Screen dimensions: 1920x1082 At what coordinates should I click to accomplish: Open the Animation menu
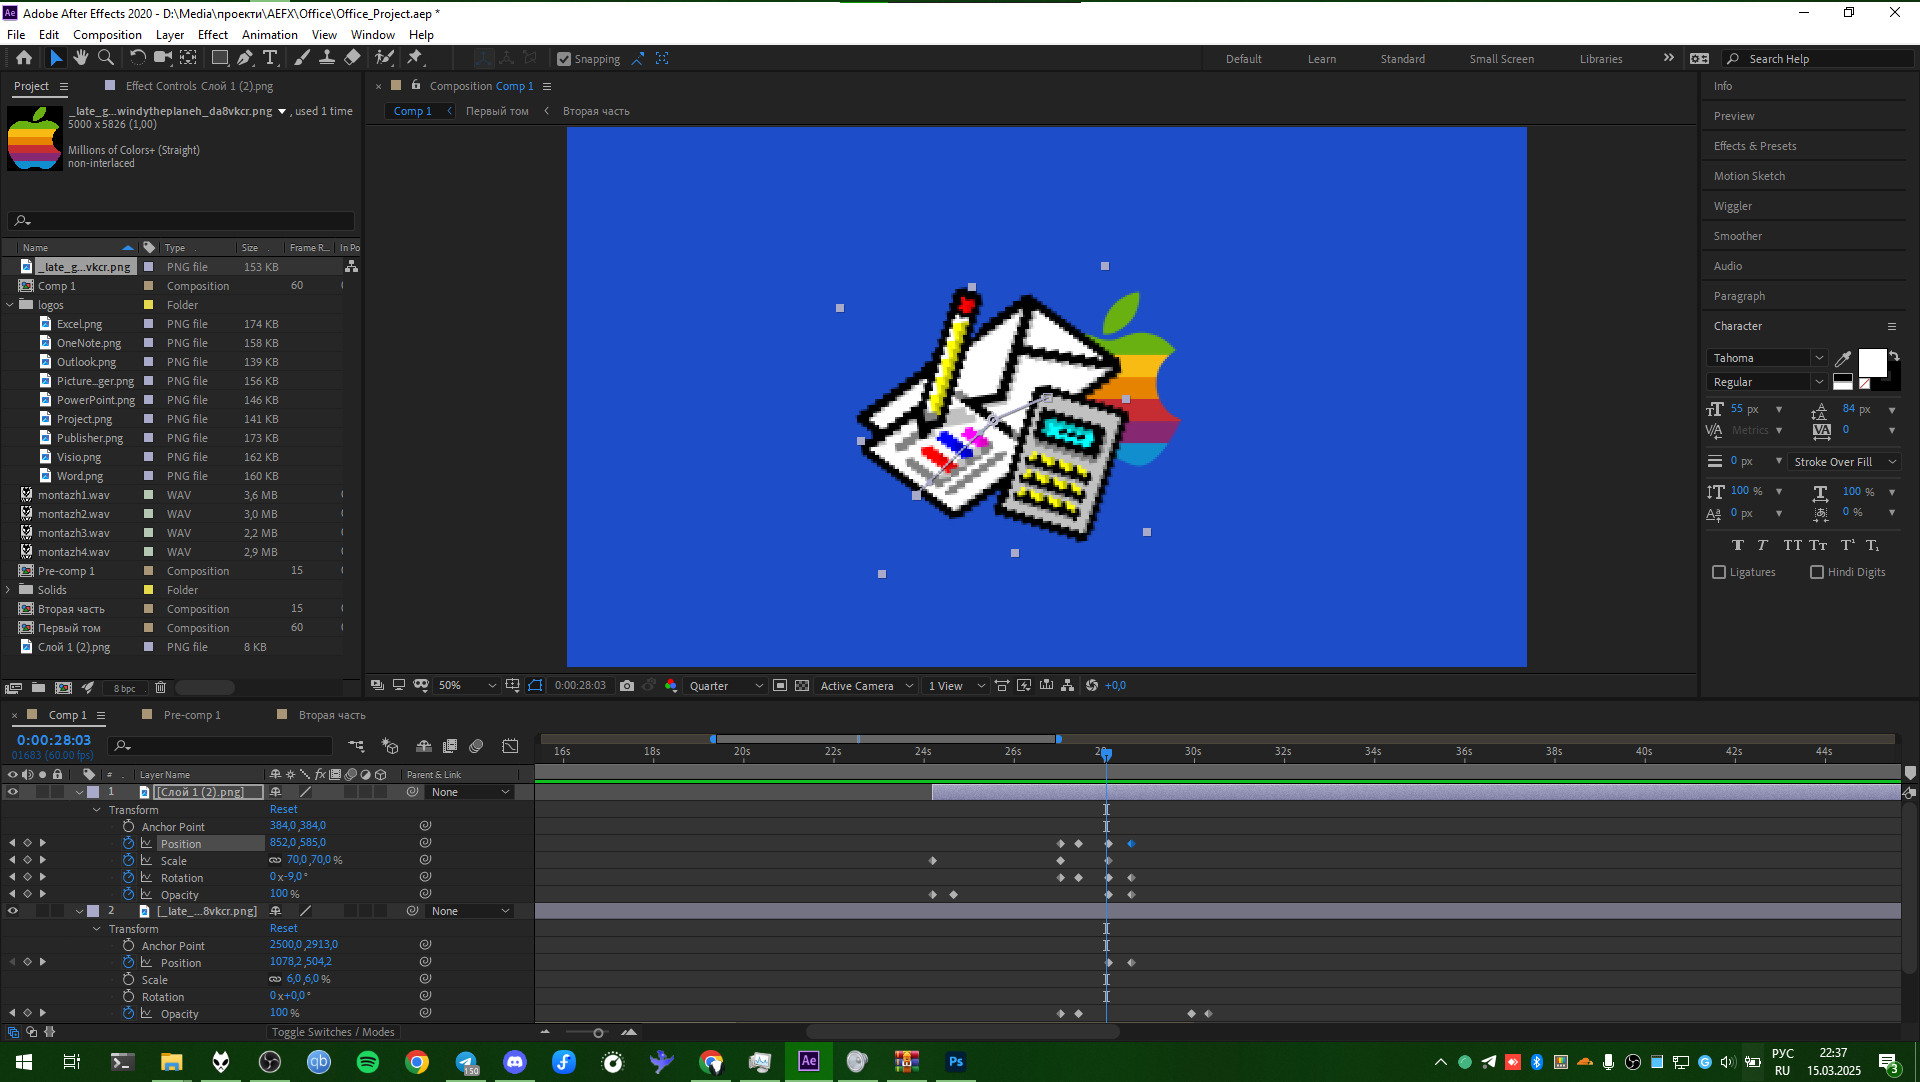(x=269, y=34)
